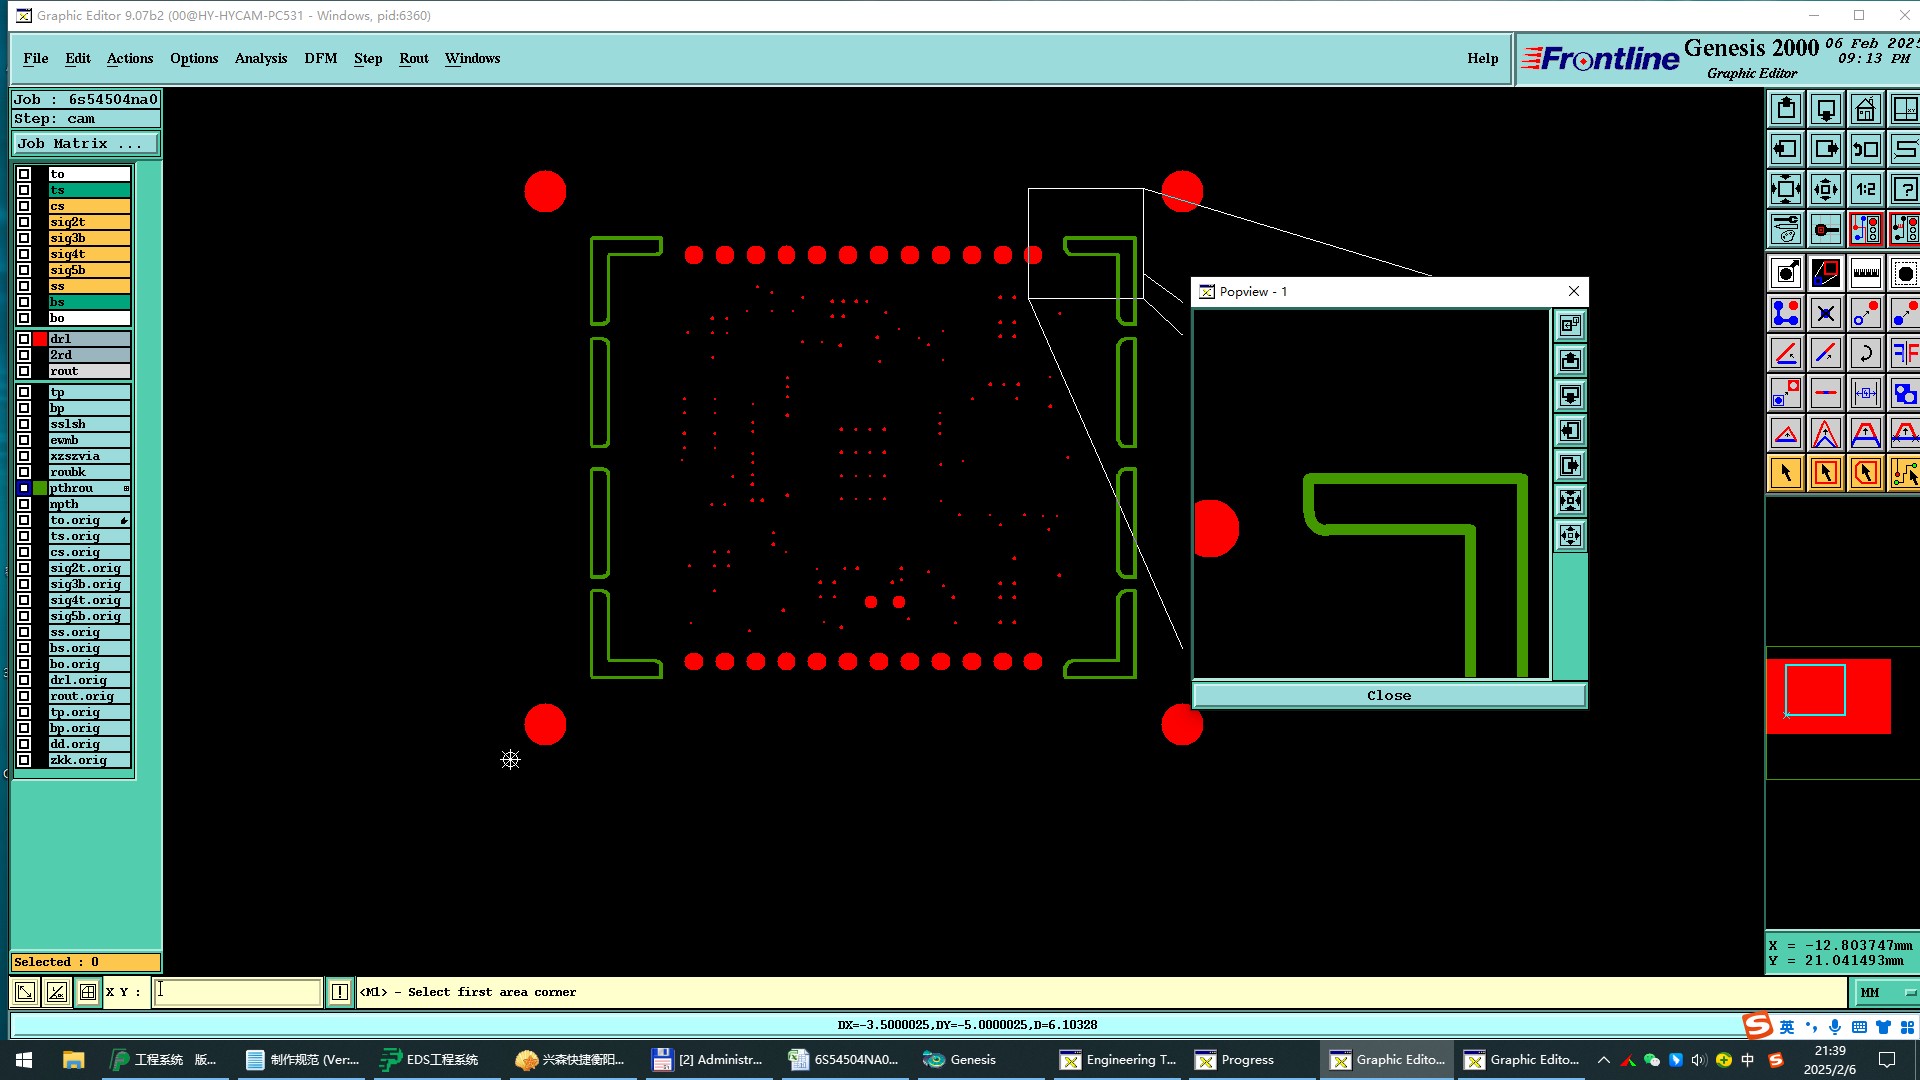
Task: Click the Home view icon
Action: click(1865, 109)
